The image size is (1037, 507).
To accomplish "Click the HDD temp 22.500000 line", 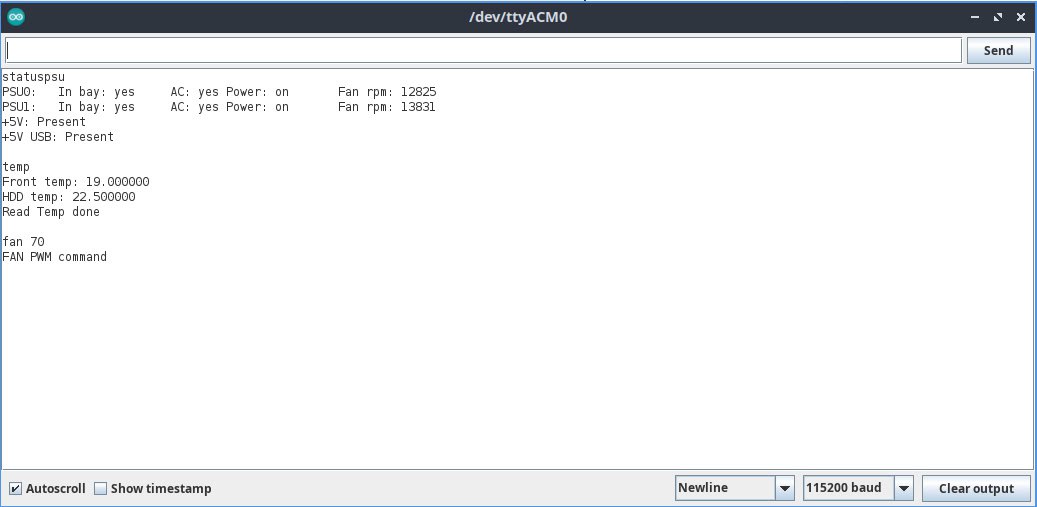I will pyautogui.click(x=69, y=197).
